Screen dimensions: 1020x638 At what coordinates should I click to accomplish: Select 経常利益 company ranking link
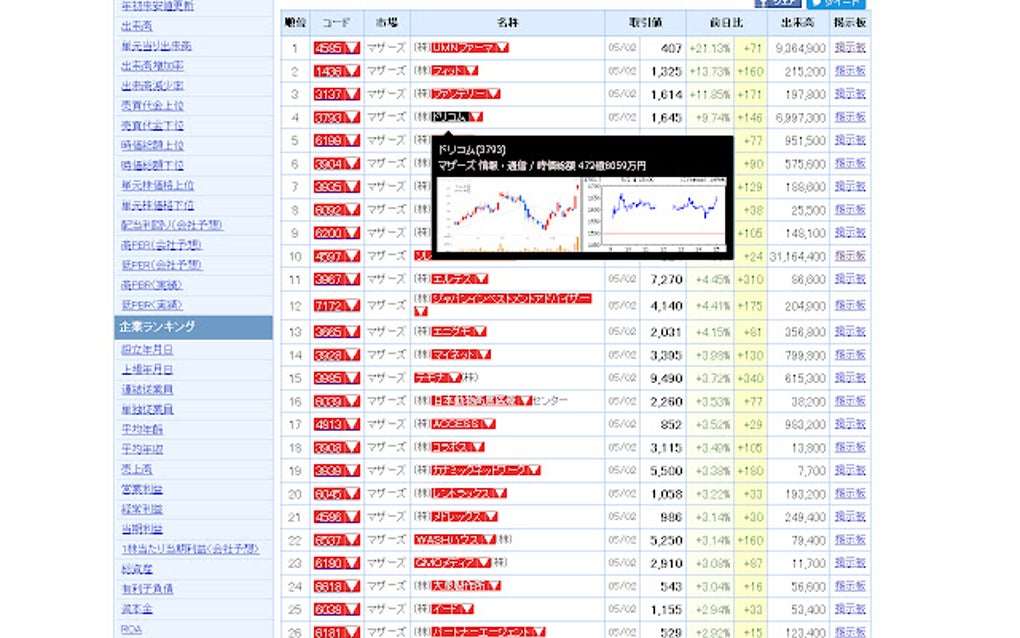coord(142,509)
